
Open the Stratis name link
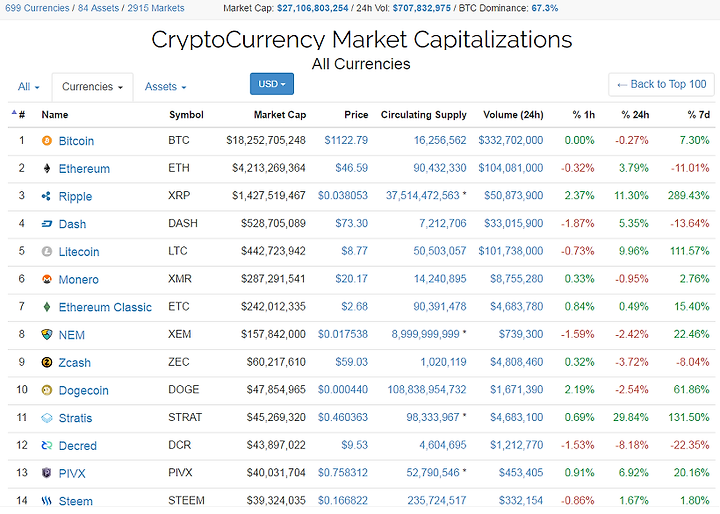(75, 418)
